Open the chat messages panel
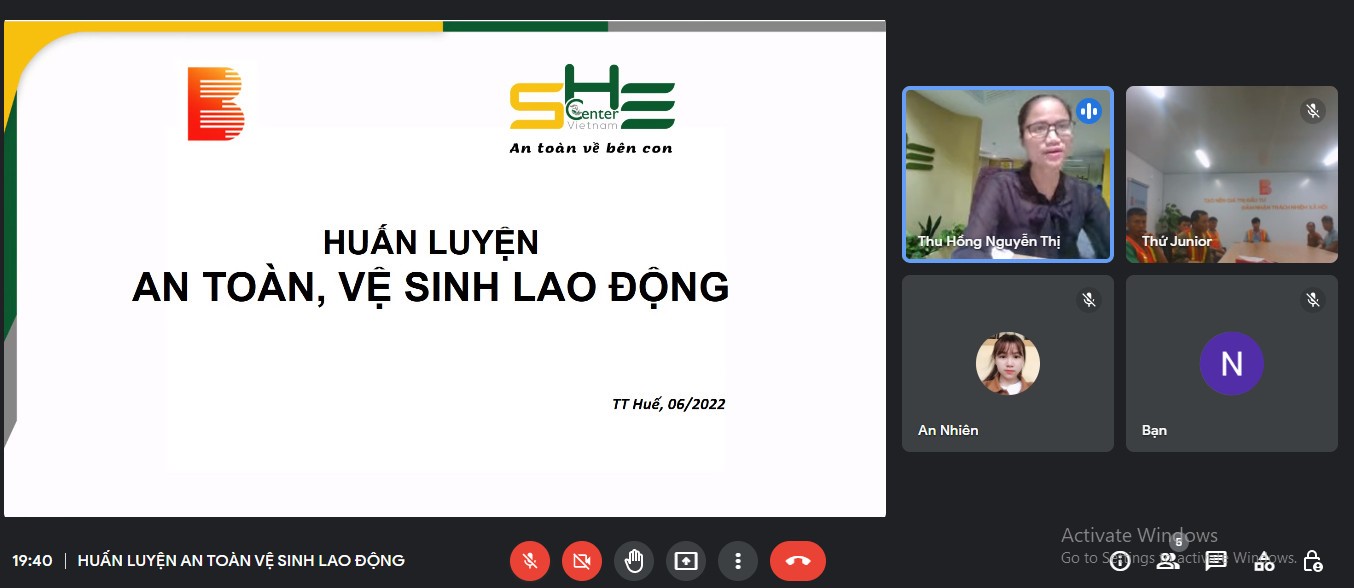1354x588 pixels. pyautogui.click(x=1216, y=561)
